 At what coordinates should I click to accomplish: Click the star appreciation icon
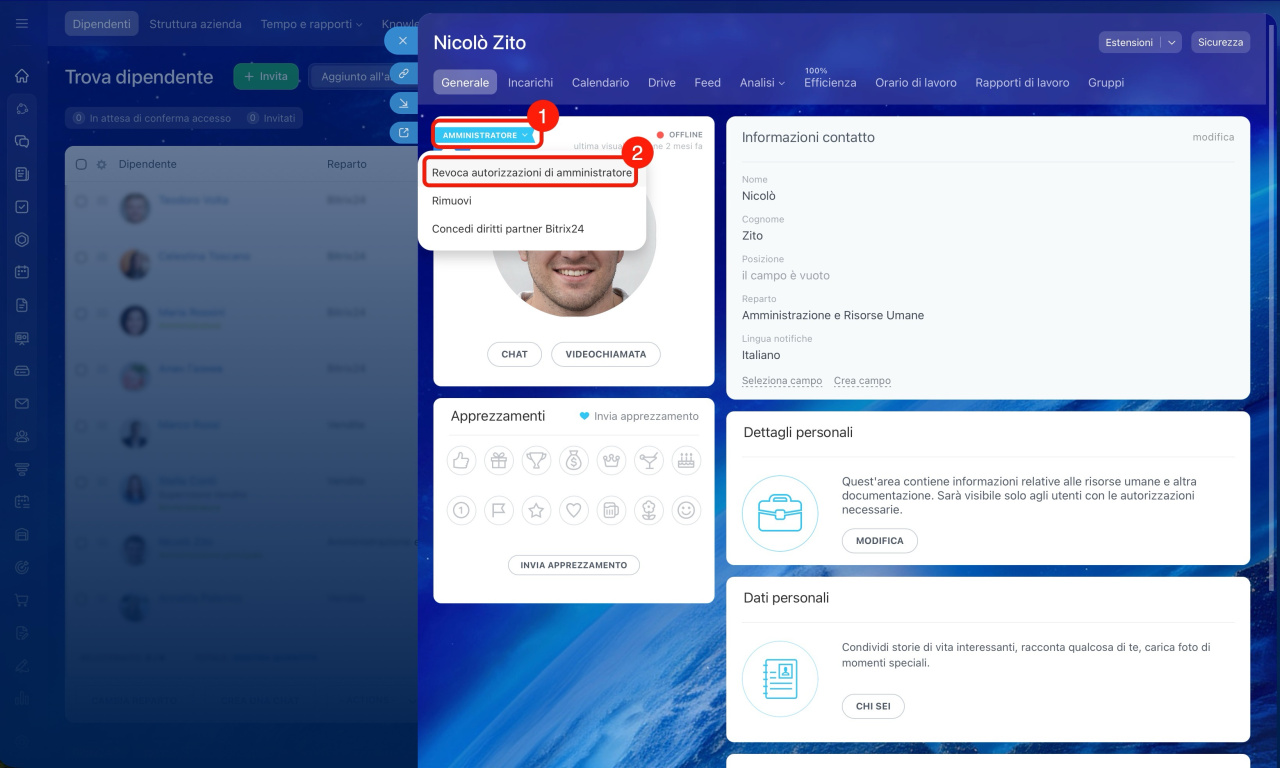tap(537, 510)
